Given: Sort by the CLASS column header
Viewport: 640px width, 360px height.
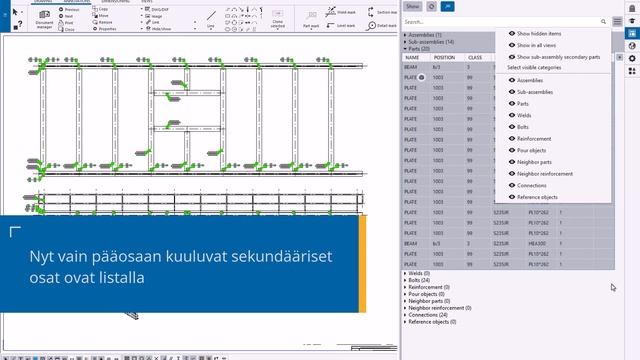Looking at the screenshot, I should tap(475, 58).
